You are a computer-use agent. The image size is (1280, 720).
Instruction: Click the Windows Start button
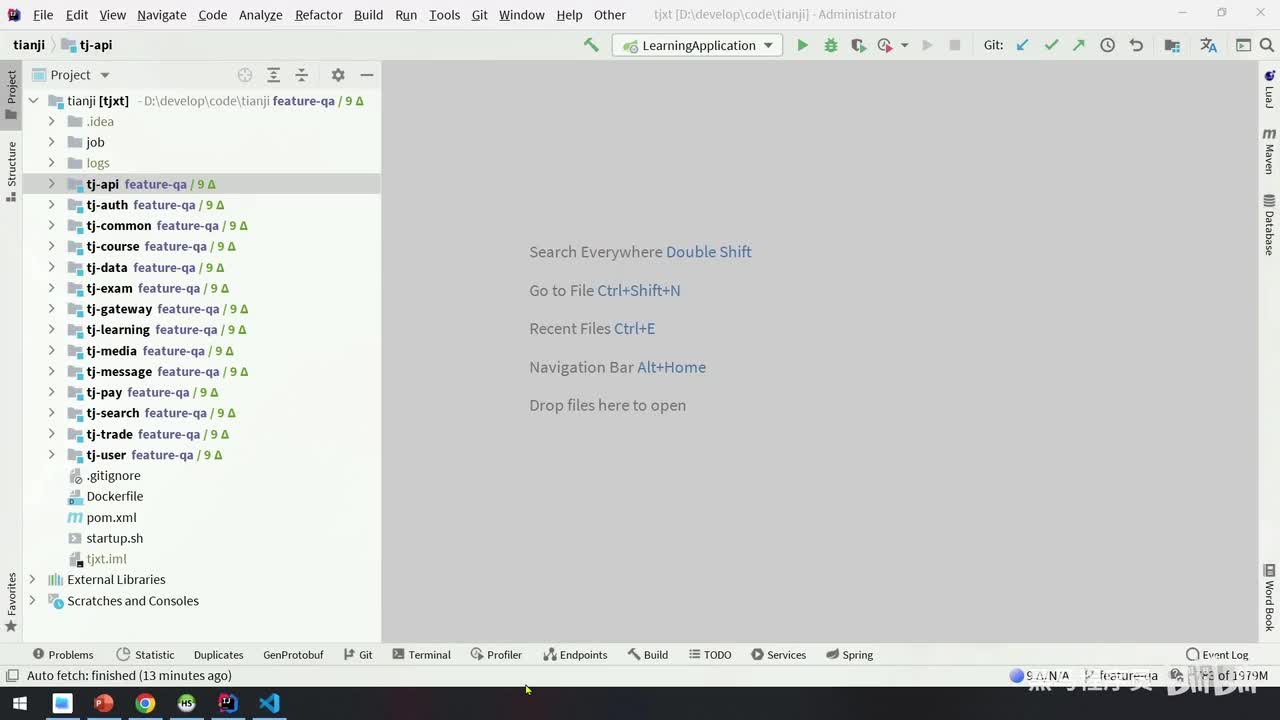tap(19, 703)
